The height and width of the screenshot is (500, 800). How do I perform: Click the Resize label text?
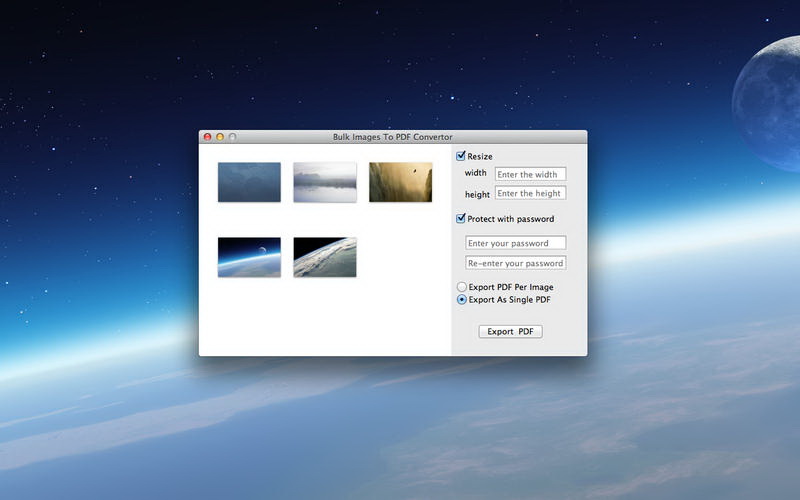pyautogui.click(x=480, y=156)
